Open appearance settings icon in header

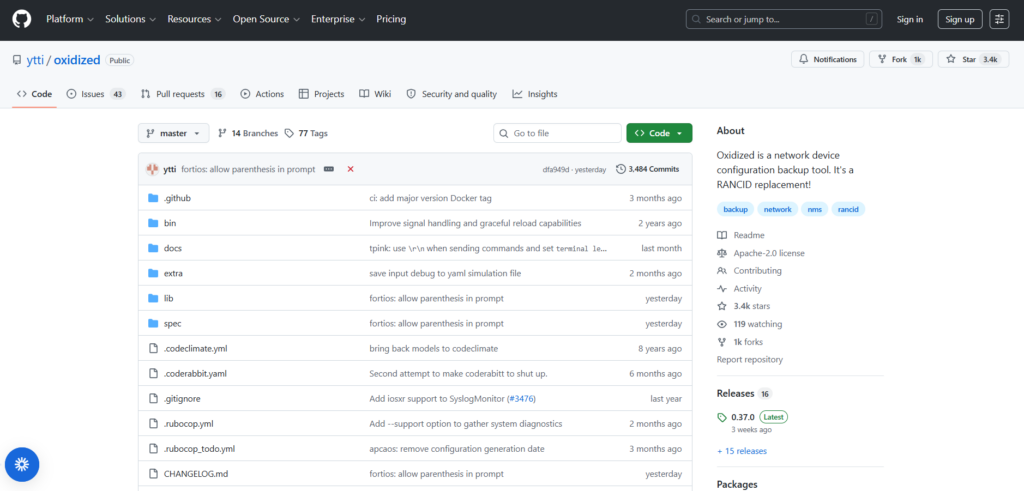point(999,20)
